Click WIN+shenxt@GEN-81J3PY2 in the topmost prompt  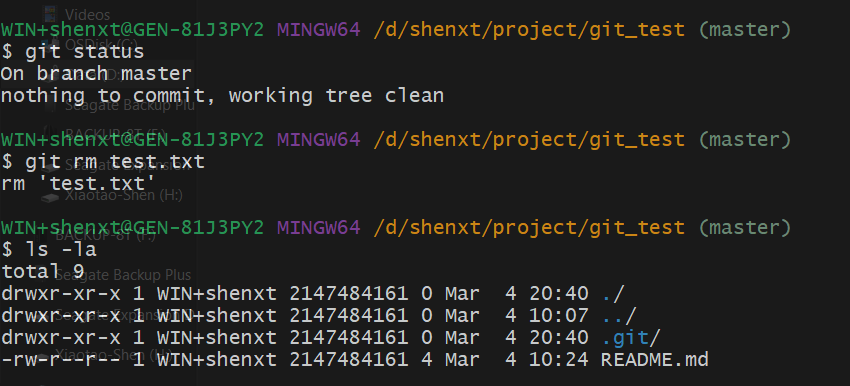(132, 30)
